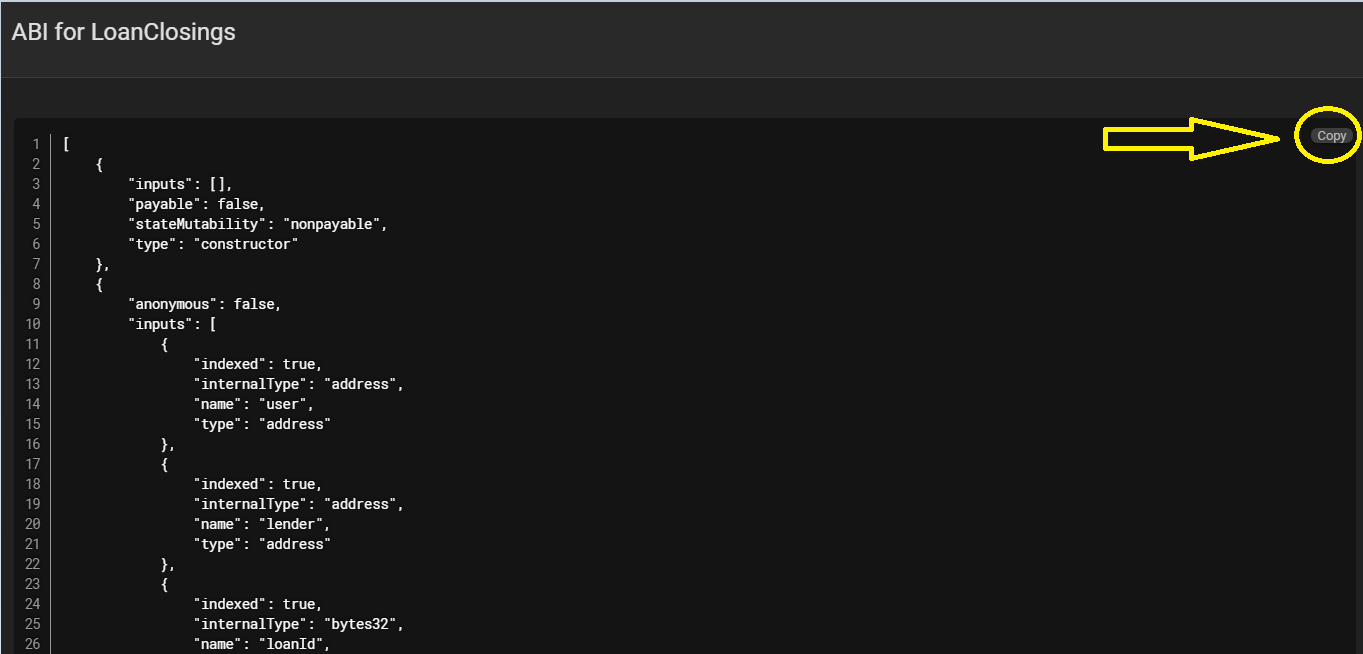Click the "indexed": true text on line 12

(258, 364)
